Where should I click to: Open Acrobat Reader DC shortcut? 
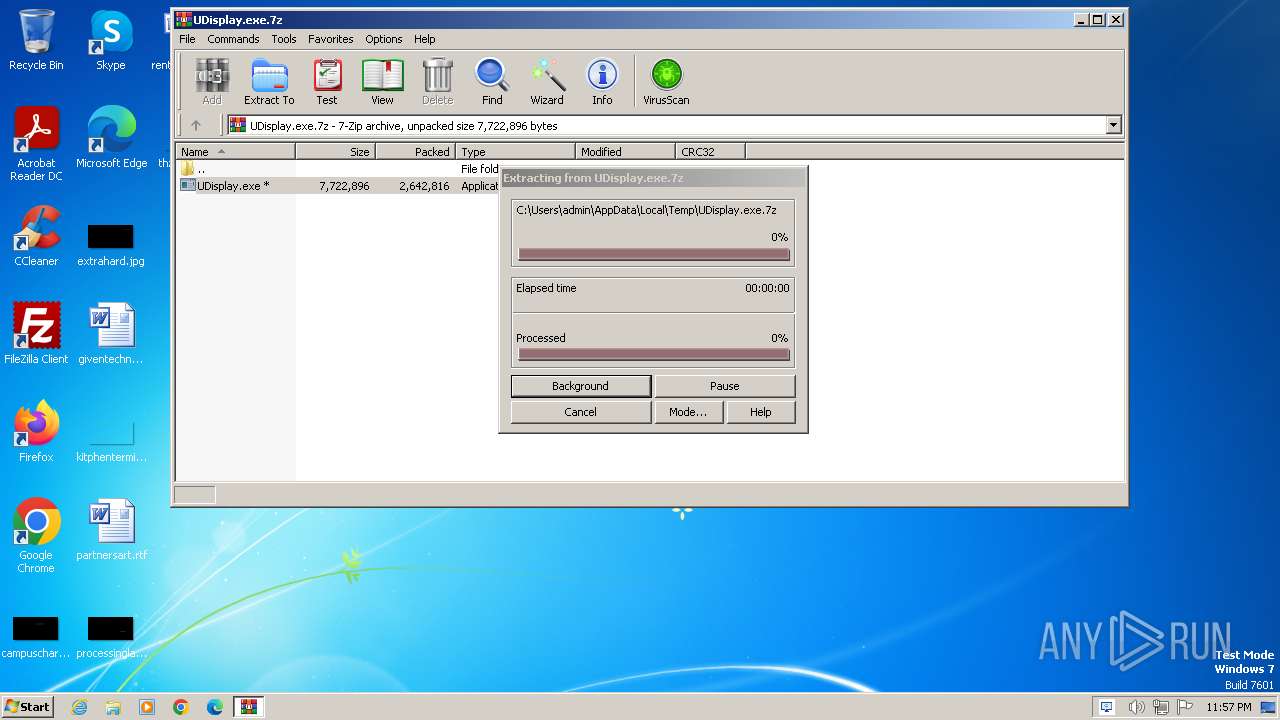tap(36, 145)
